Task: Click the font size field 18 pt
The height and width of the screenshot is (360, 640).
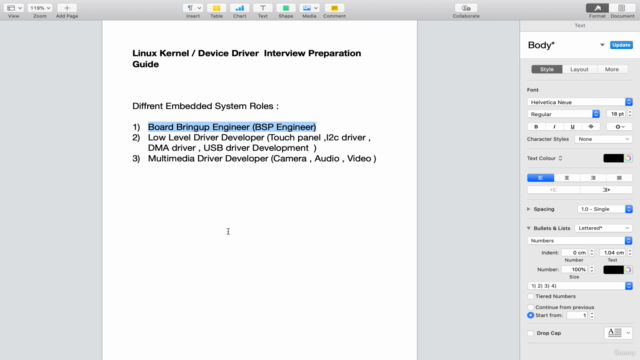Action: (616, 114)
